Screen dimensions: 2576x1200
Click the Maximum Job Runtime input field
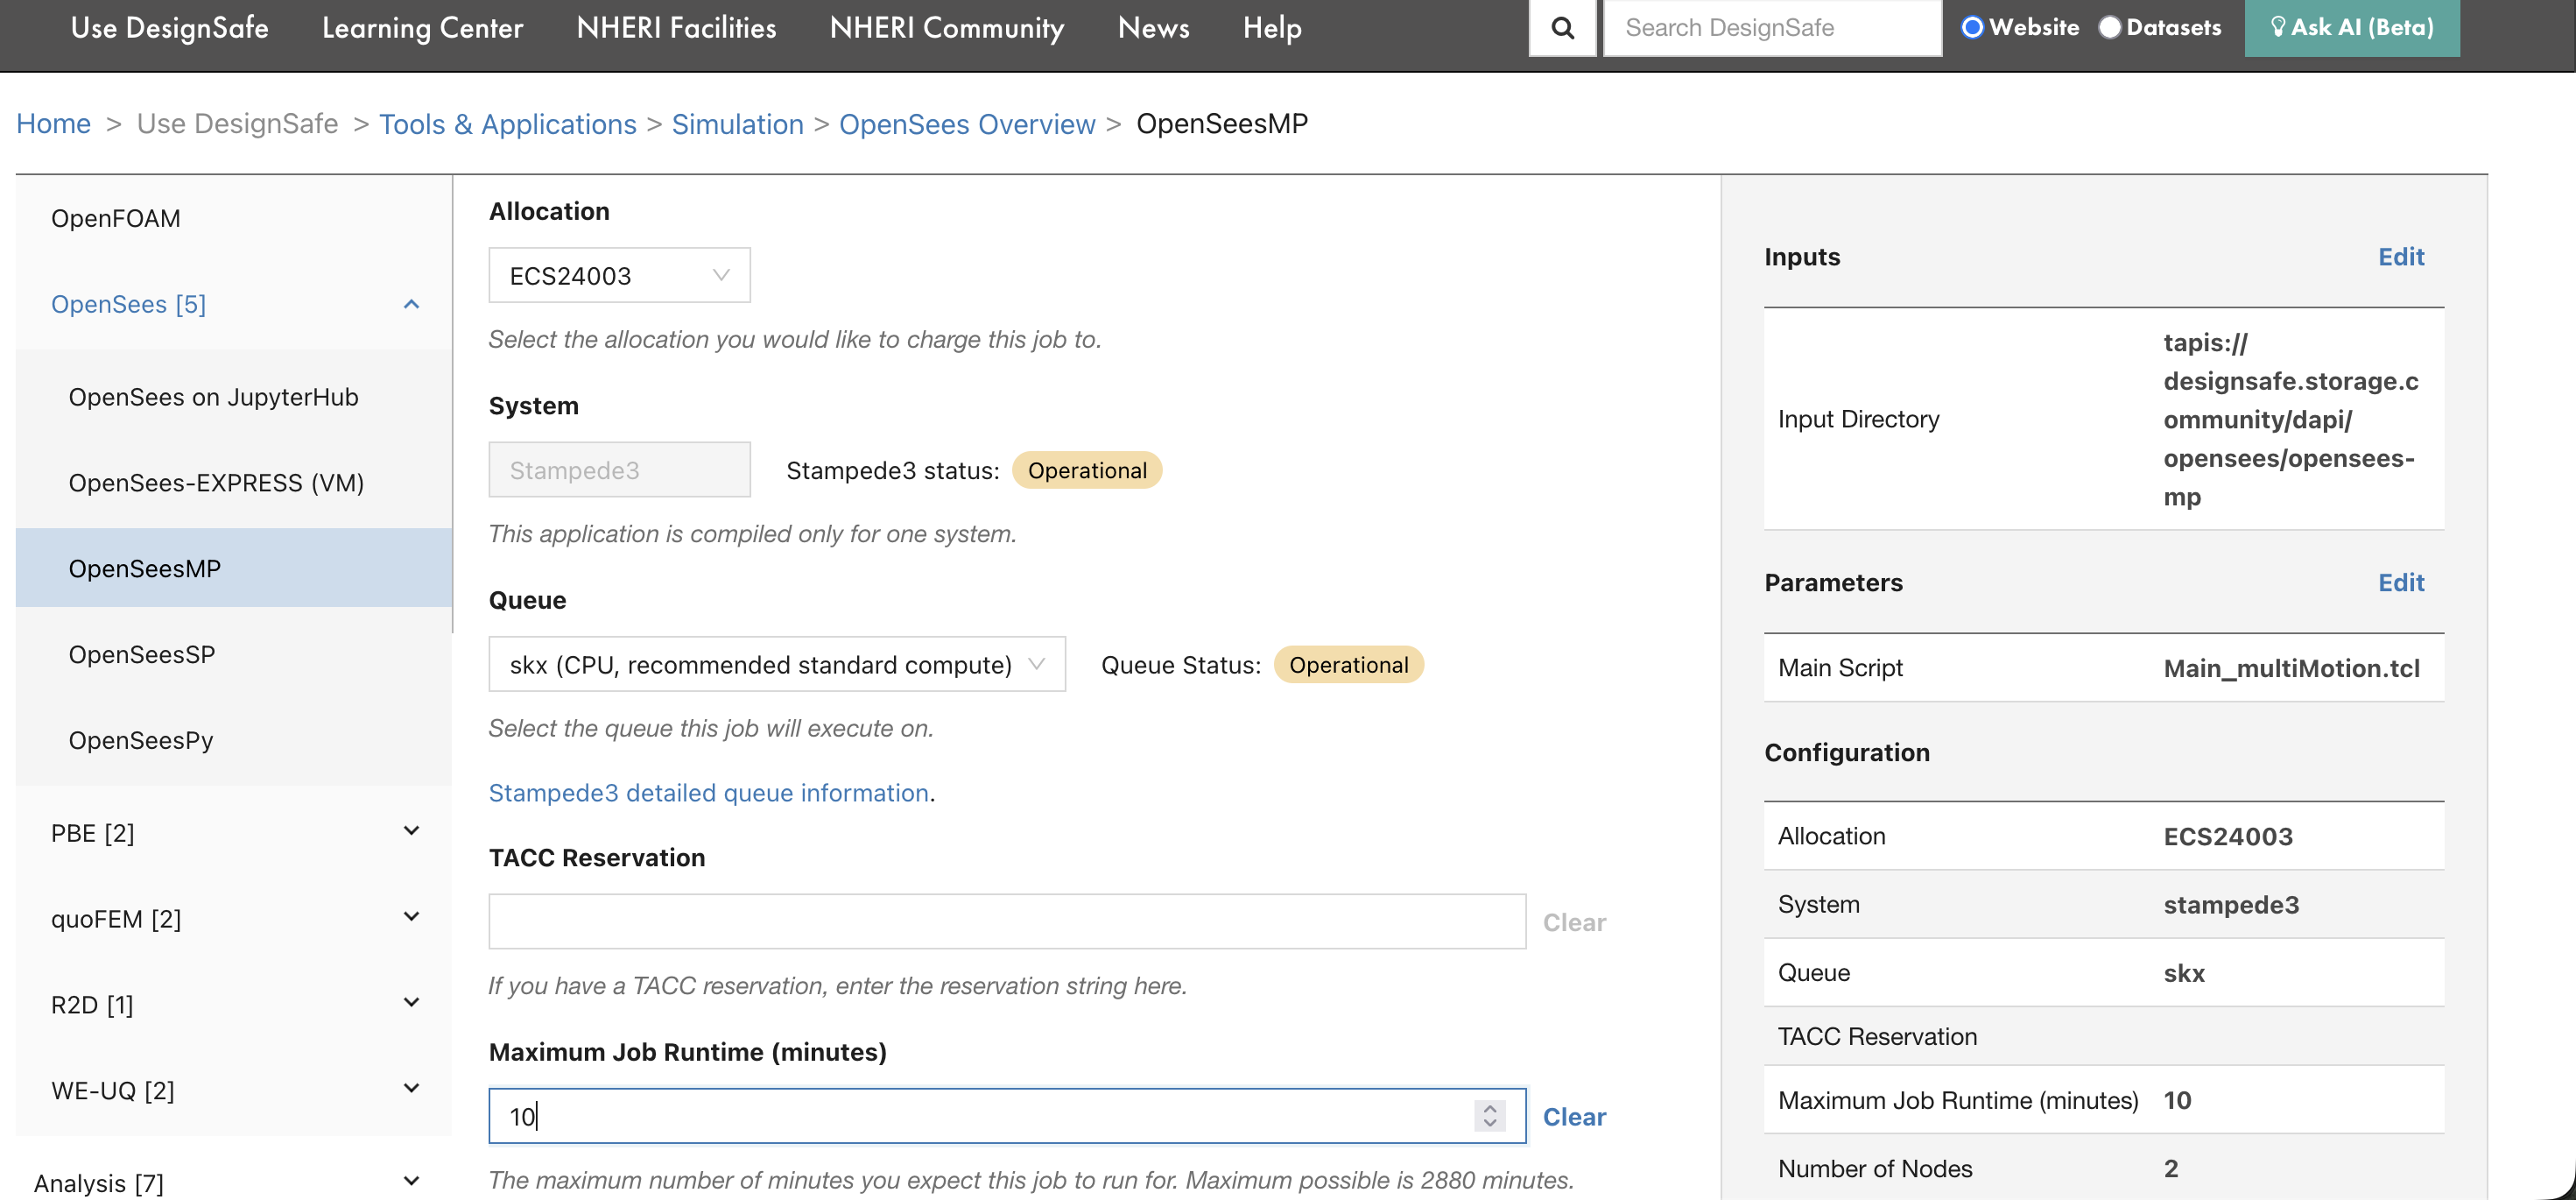(1007, 1116)
